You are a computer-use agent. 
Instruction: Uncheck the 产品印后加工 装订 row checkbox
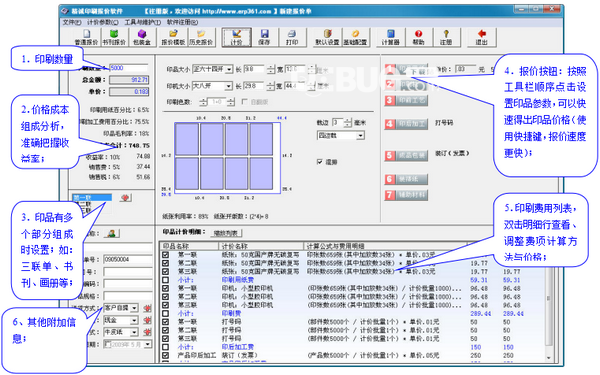point(166,355)
